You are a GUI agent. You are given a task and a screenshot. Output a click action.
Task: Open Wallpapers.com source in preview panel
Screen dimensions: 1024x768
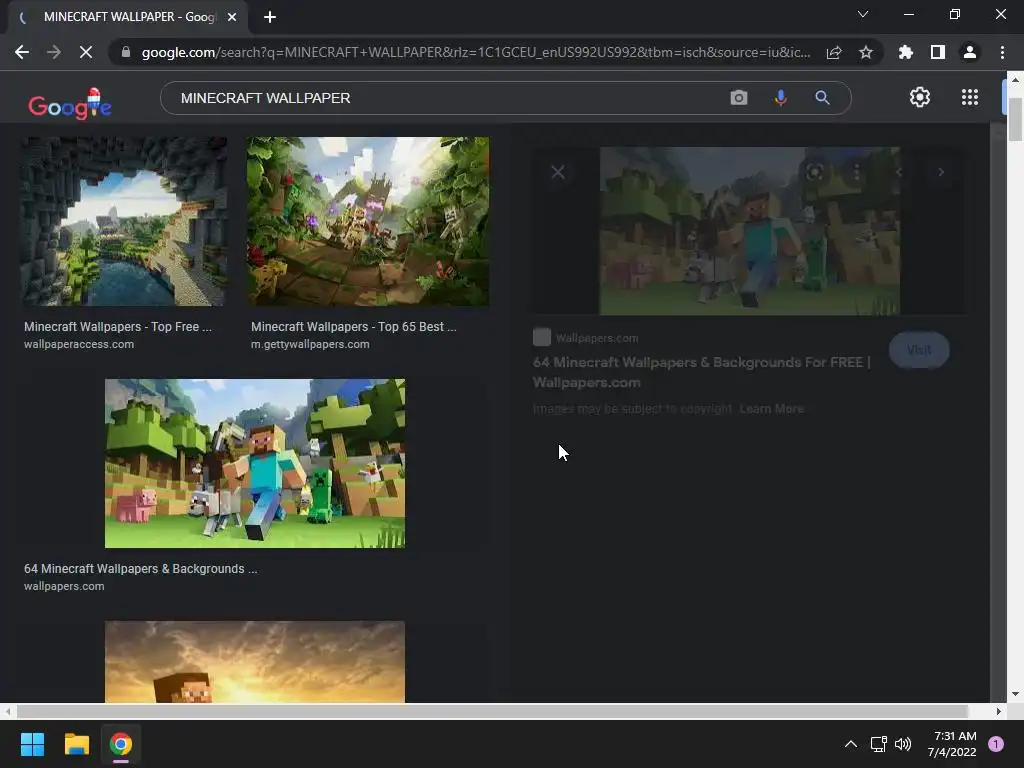586,338
